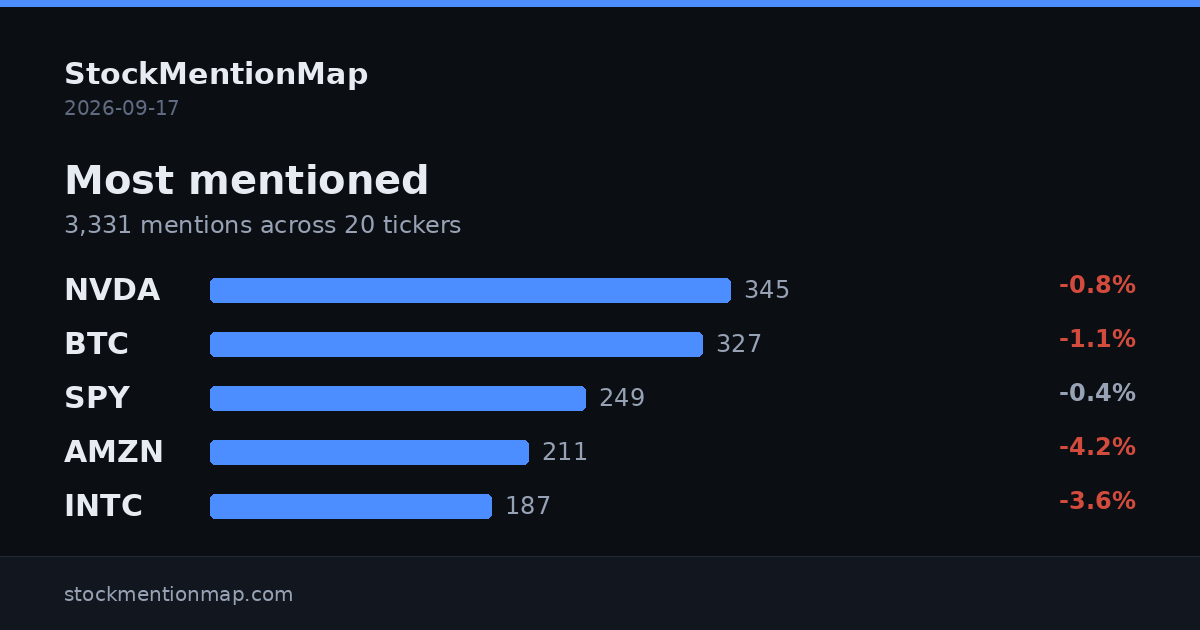Click the AMZN mentions bar
1200x630 pixels.
369,452
